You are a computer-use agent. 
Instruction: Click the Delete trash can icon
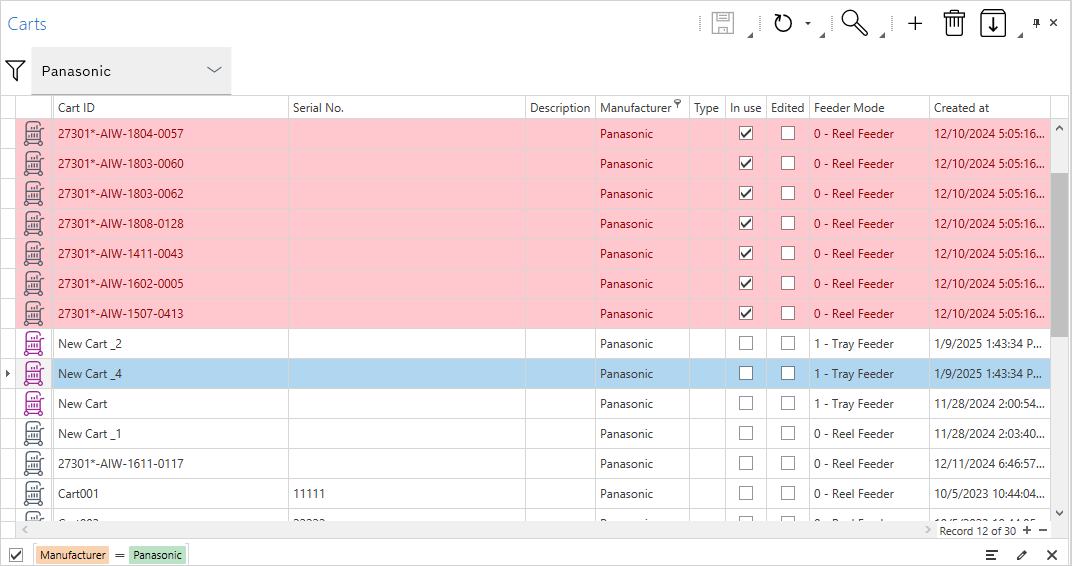point(954,23)
